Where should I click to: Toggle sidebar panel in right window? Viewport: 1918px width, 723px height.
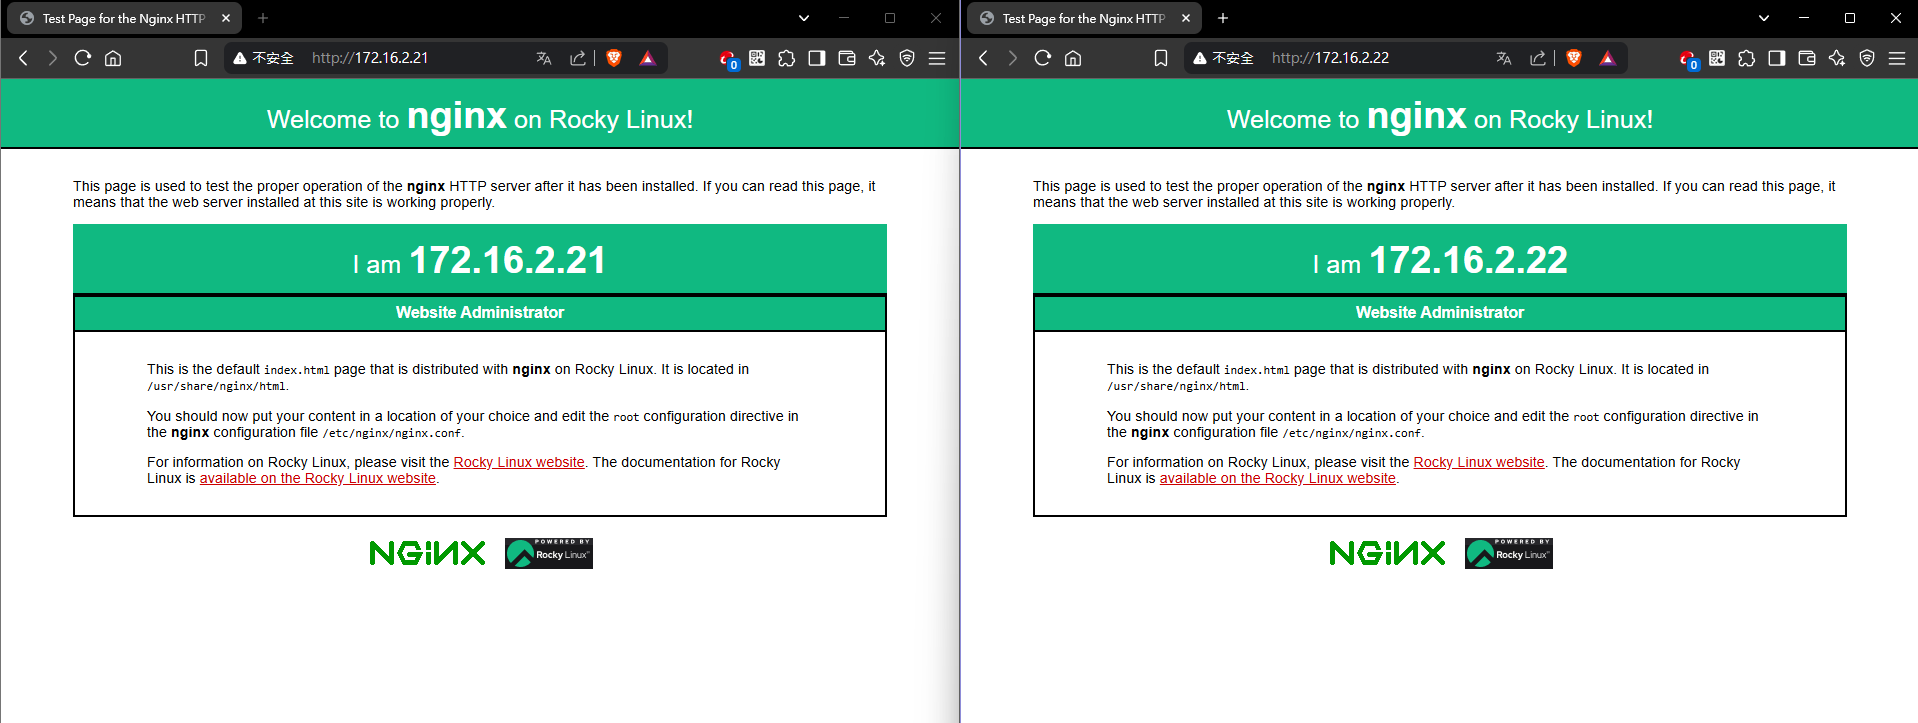[x=1777, y=58]
